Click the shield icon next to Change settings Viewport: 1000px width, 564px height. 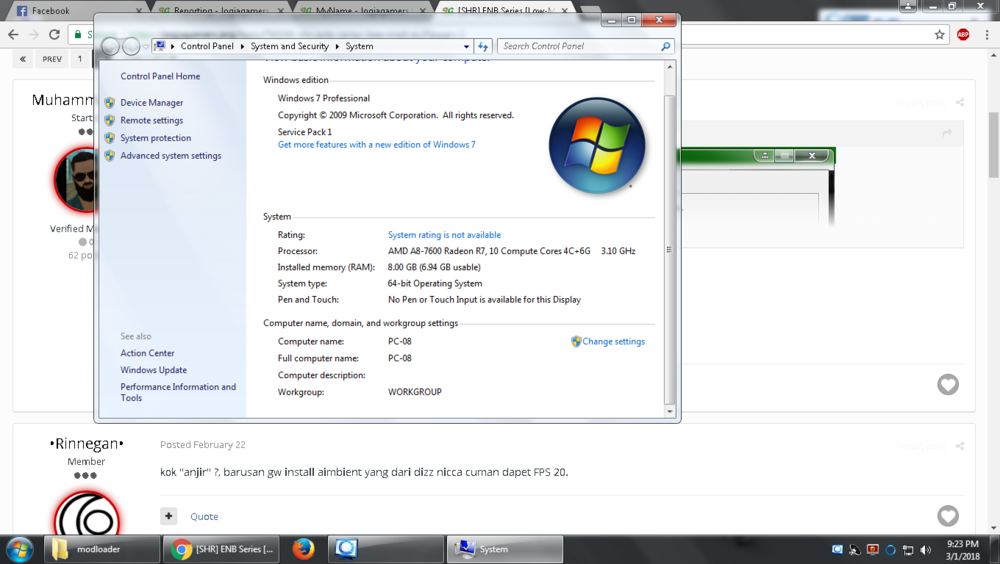576,341
